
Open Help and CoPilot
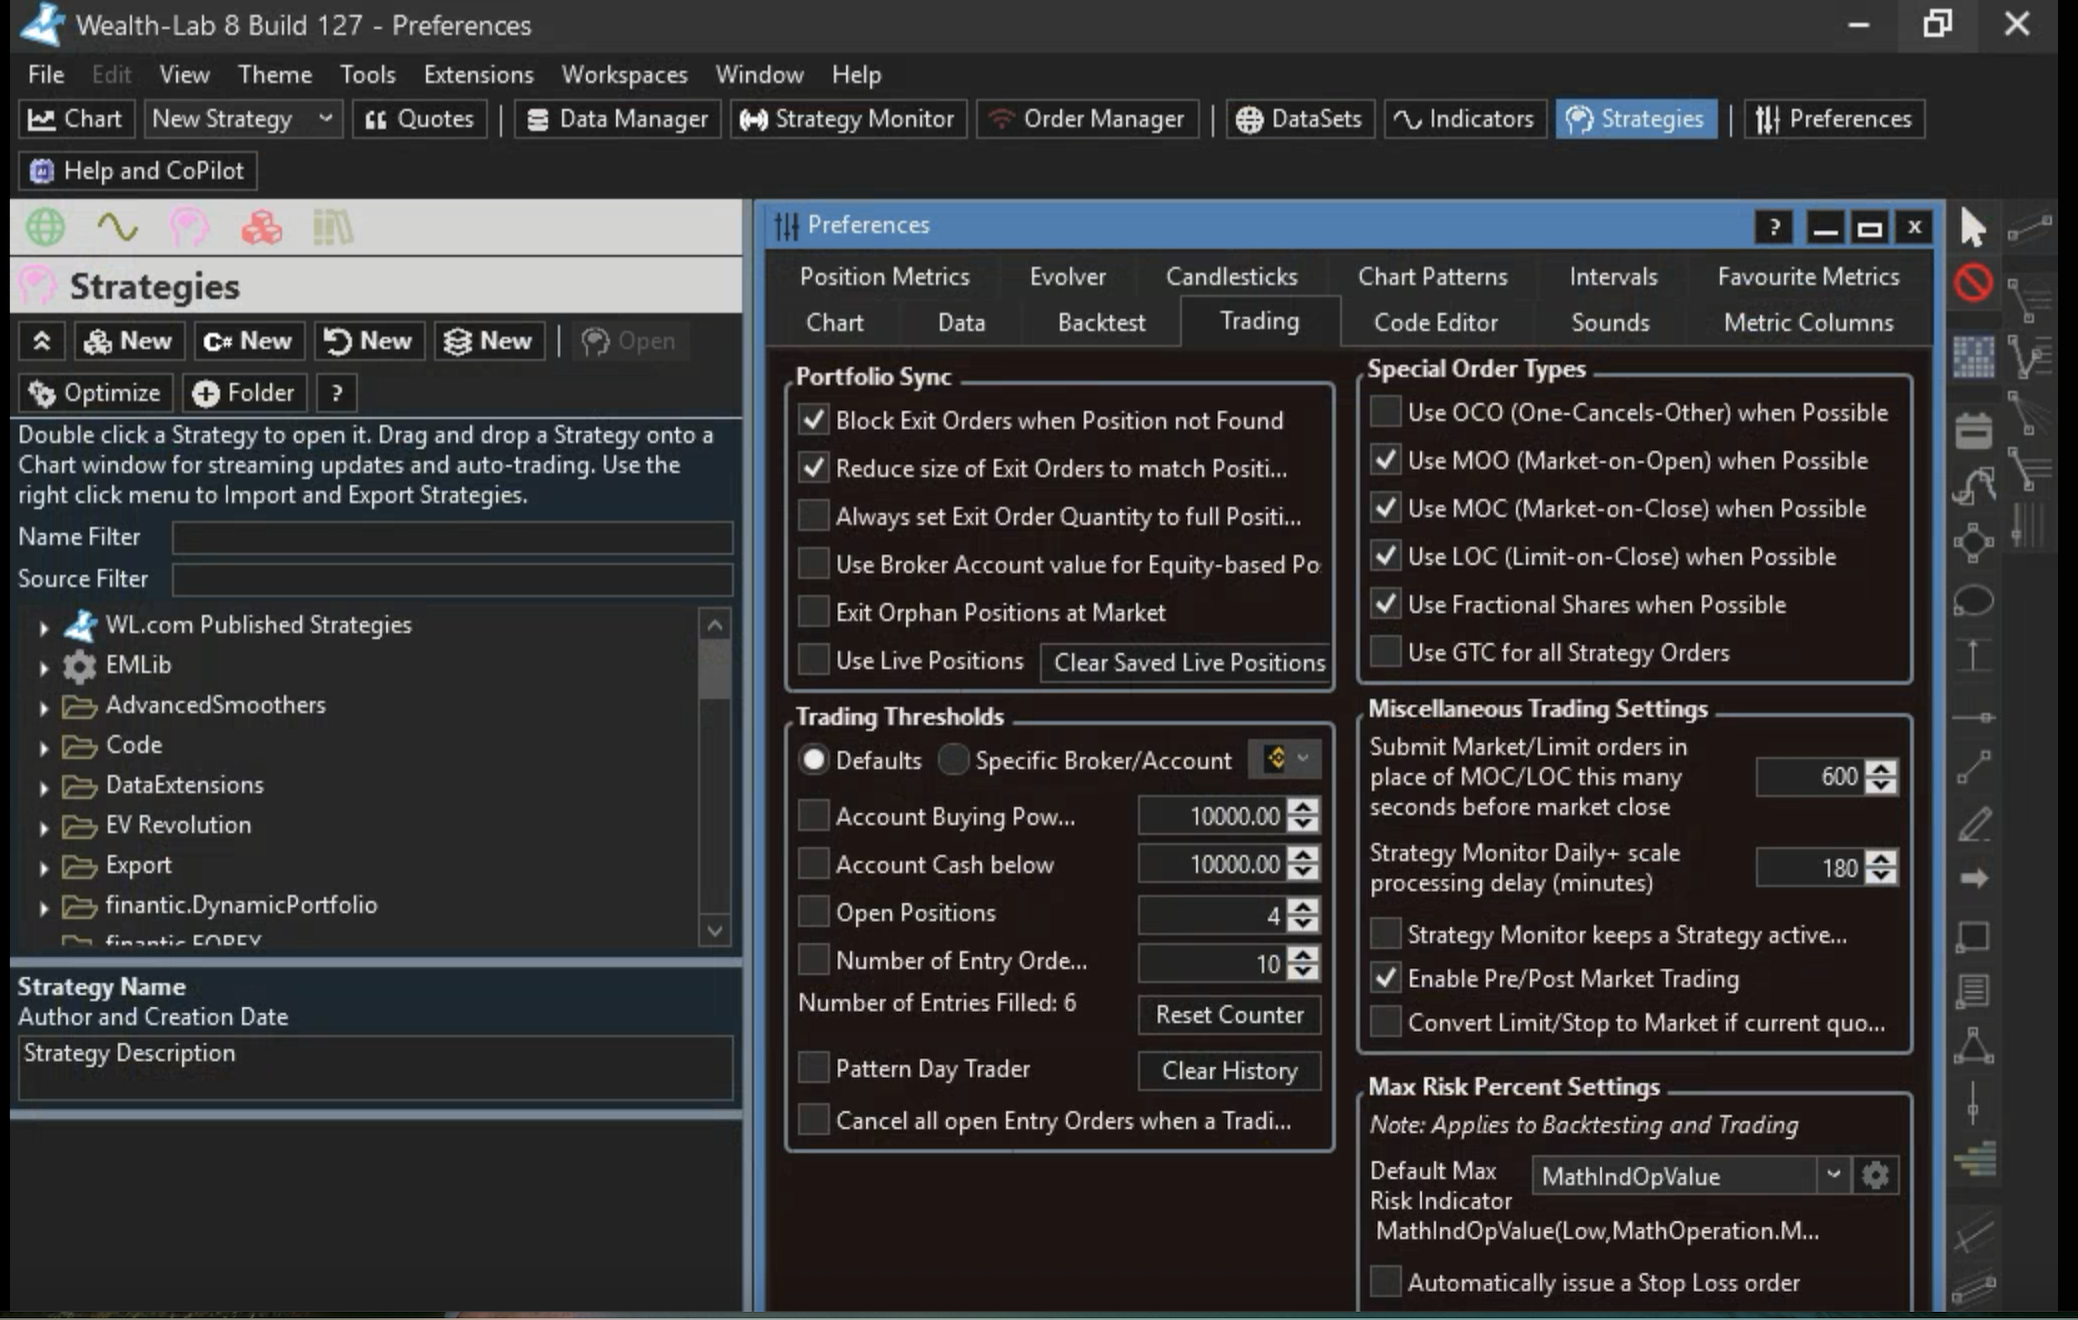(x=139, y=171)
